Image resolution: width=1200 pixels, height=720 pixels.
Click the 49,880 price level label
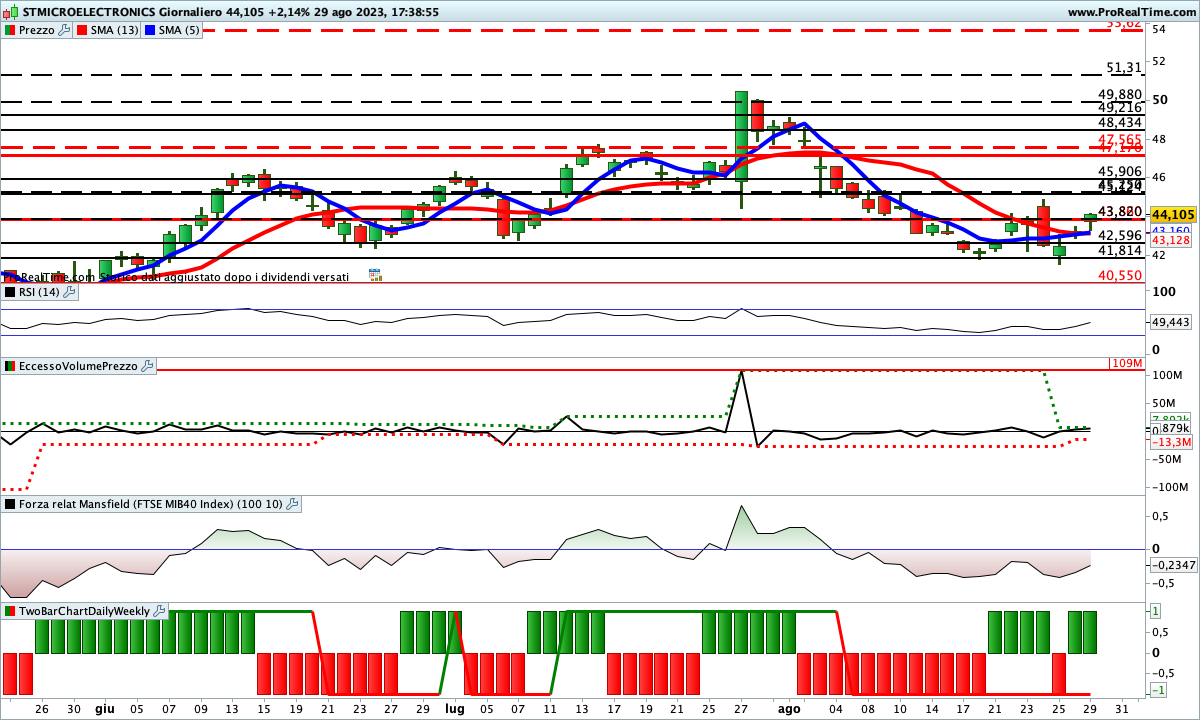(1120, 95)
